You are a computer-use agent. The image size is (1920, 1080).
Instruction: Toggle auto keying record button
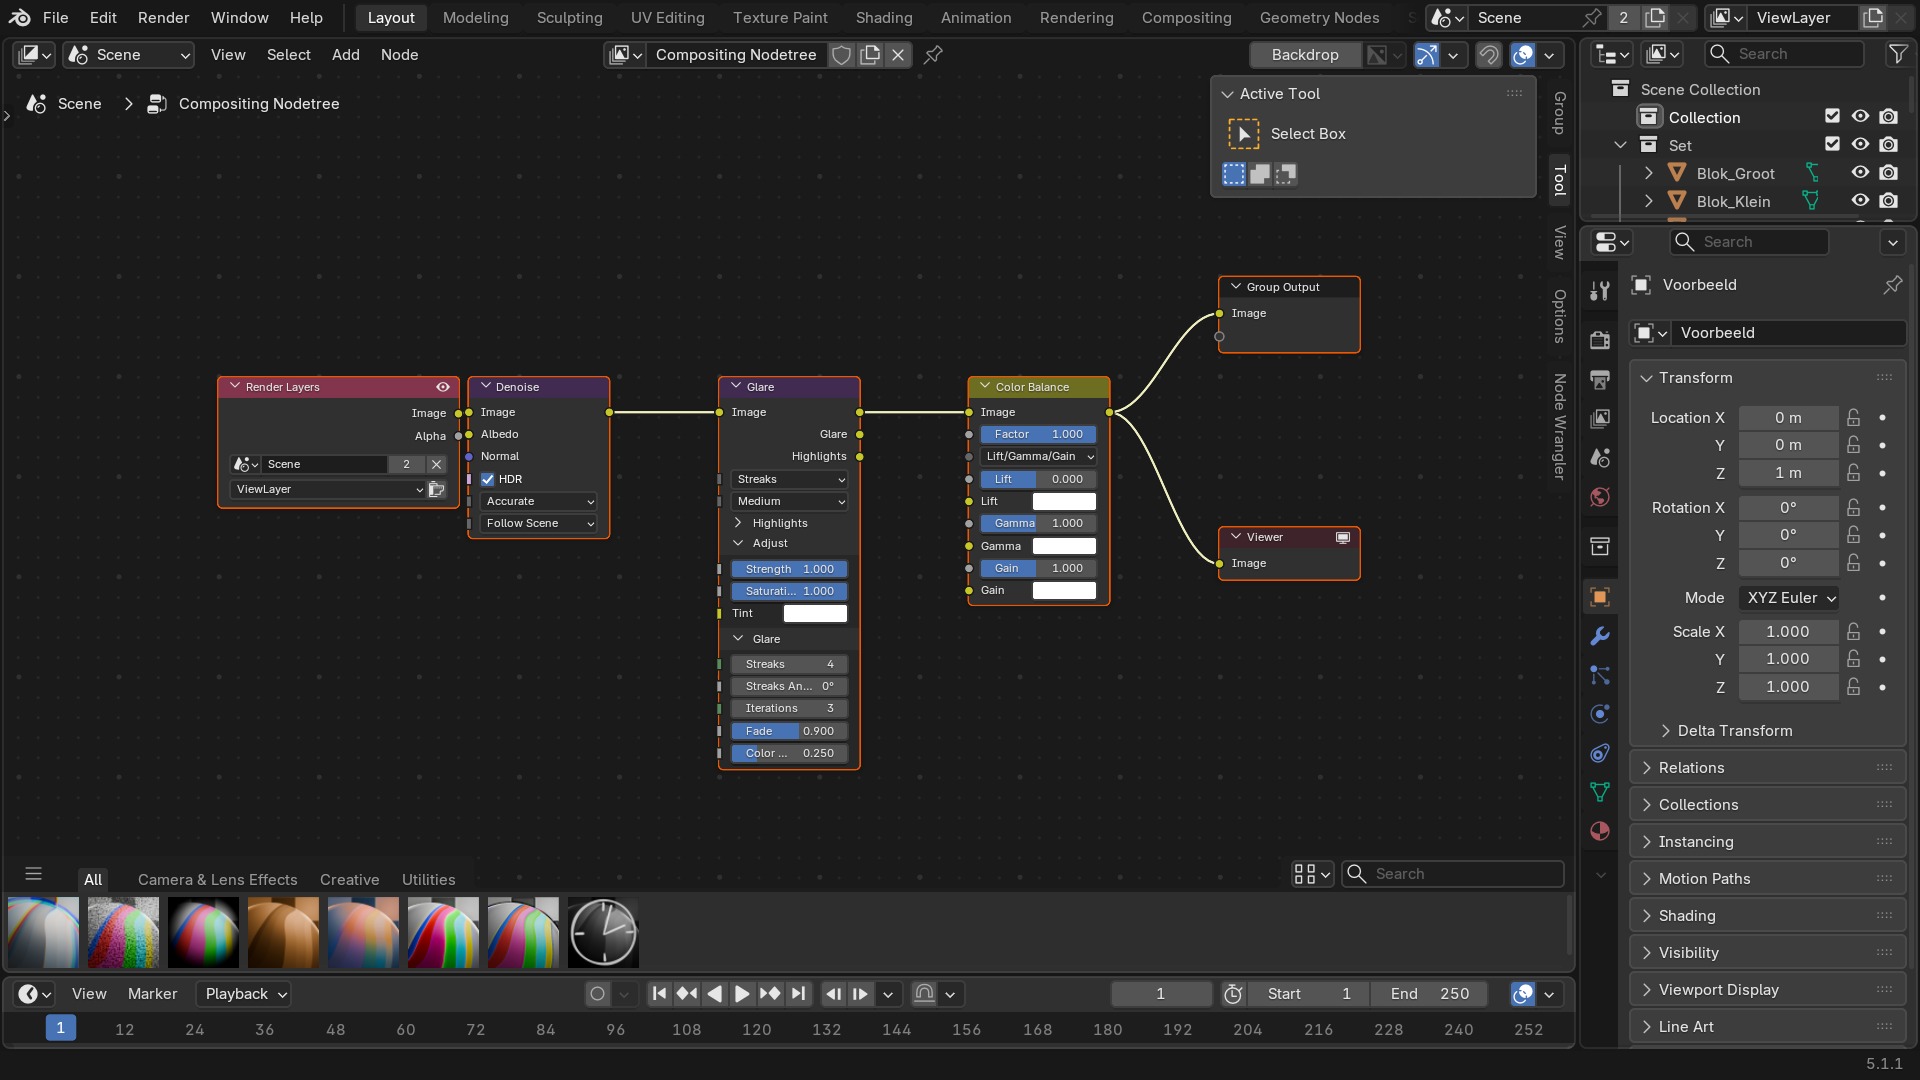pyautogui.click(x=597, y=994)
